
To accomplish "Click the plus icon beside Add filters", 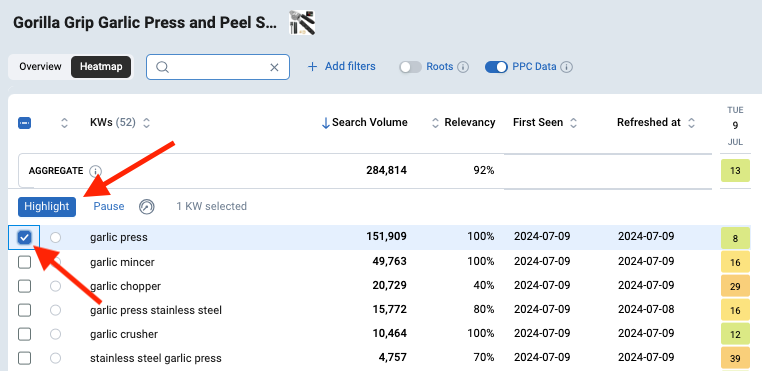I will click(312, 67).
